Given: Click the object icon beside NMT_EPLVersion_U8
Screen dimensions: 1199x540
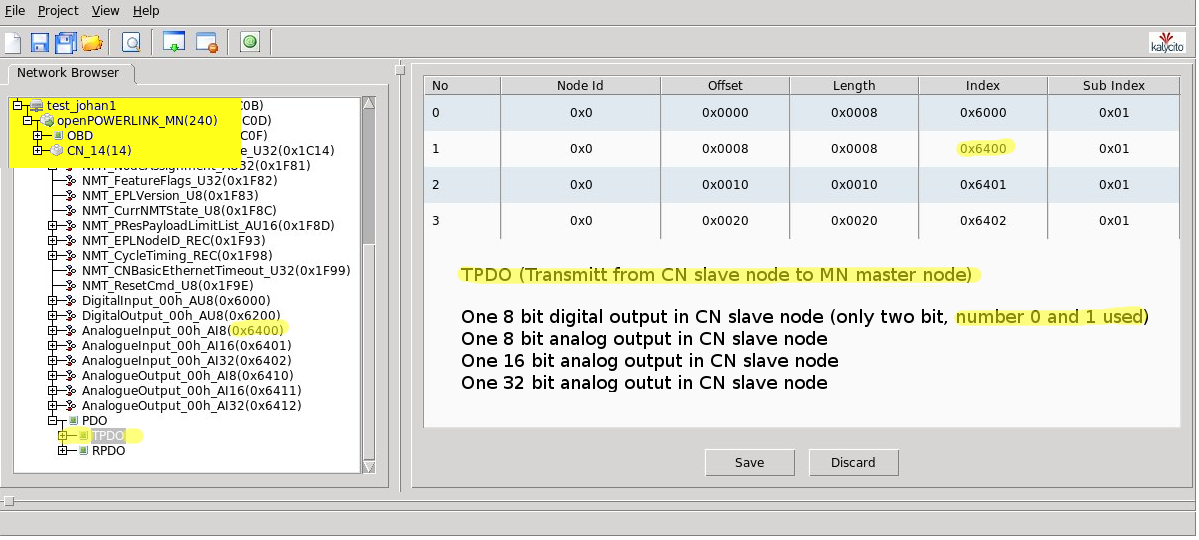Looking at the screenshot, I should [x=71, y=196].
